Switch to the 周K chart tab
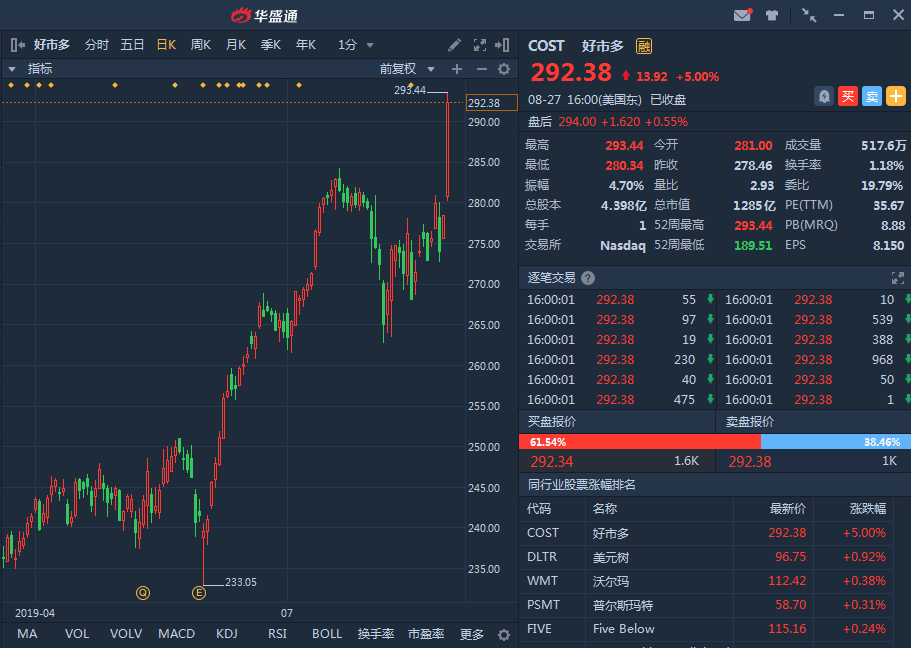Image resolution: width=911 pixels, height=648 pixels. click(201, 45)
